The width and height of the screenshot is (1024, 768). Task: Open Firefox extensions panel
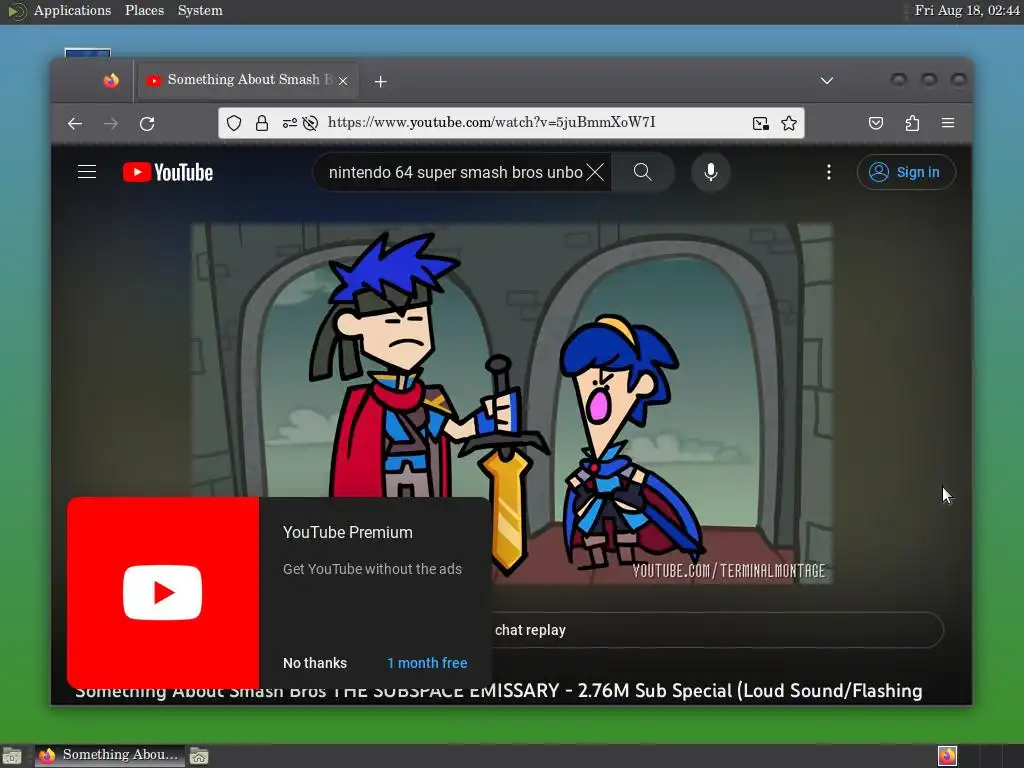pos(912,123)
